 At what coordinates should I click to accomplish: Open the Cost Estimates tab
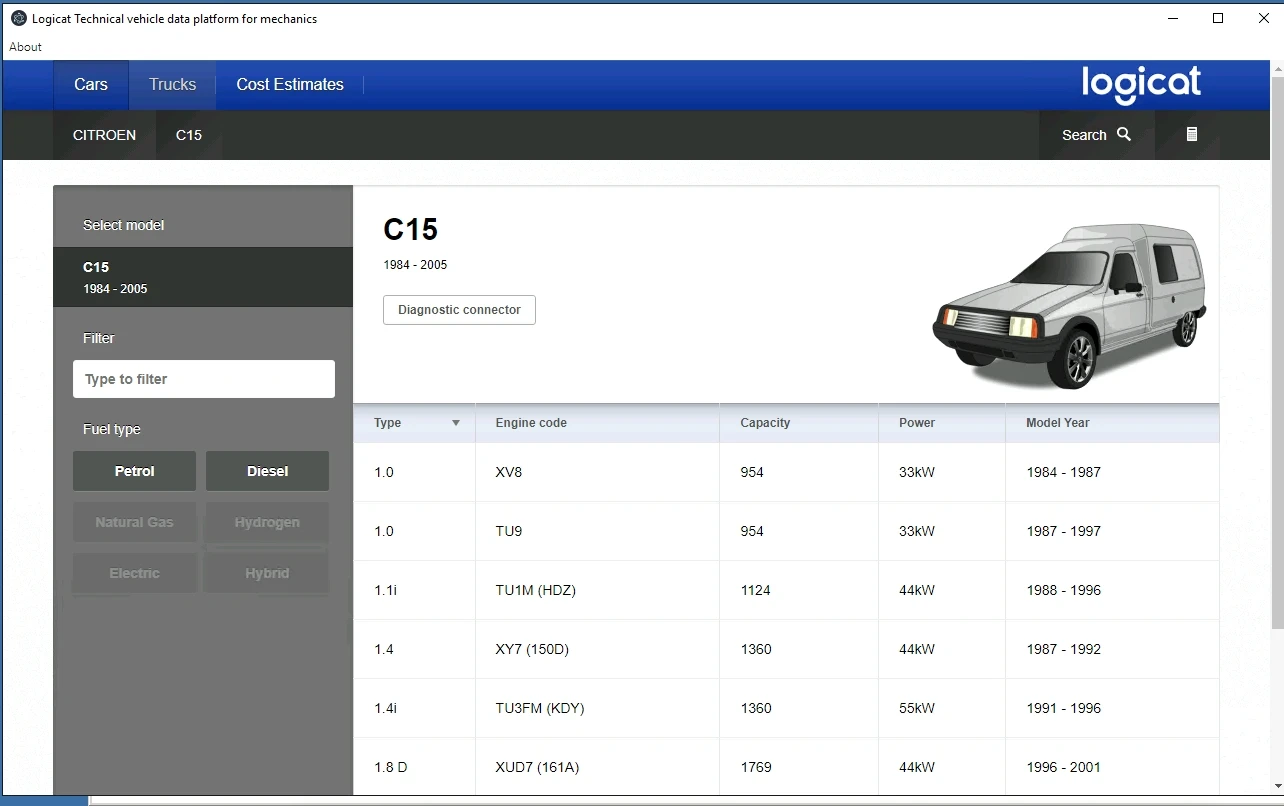point(290,85)
